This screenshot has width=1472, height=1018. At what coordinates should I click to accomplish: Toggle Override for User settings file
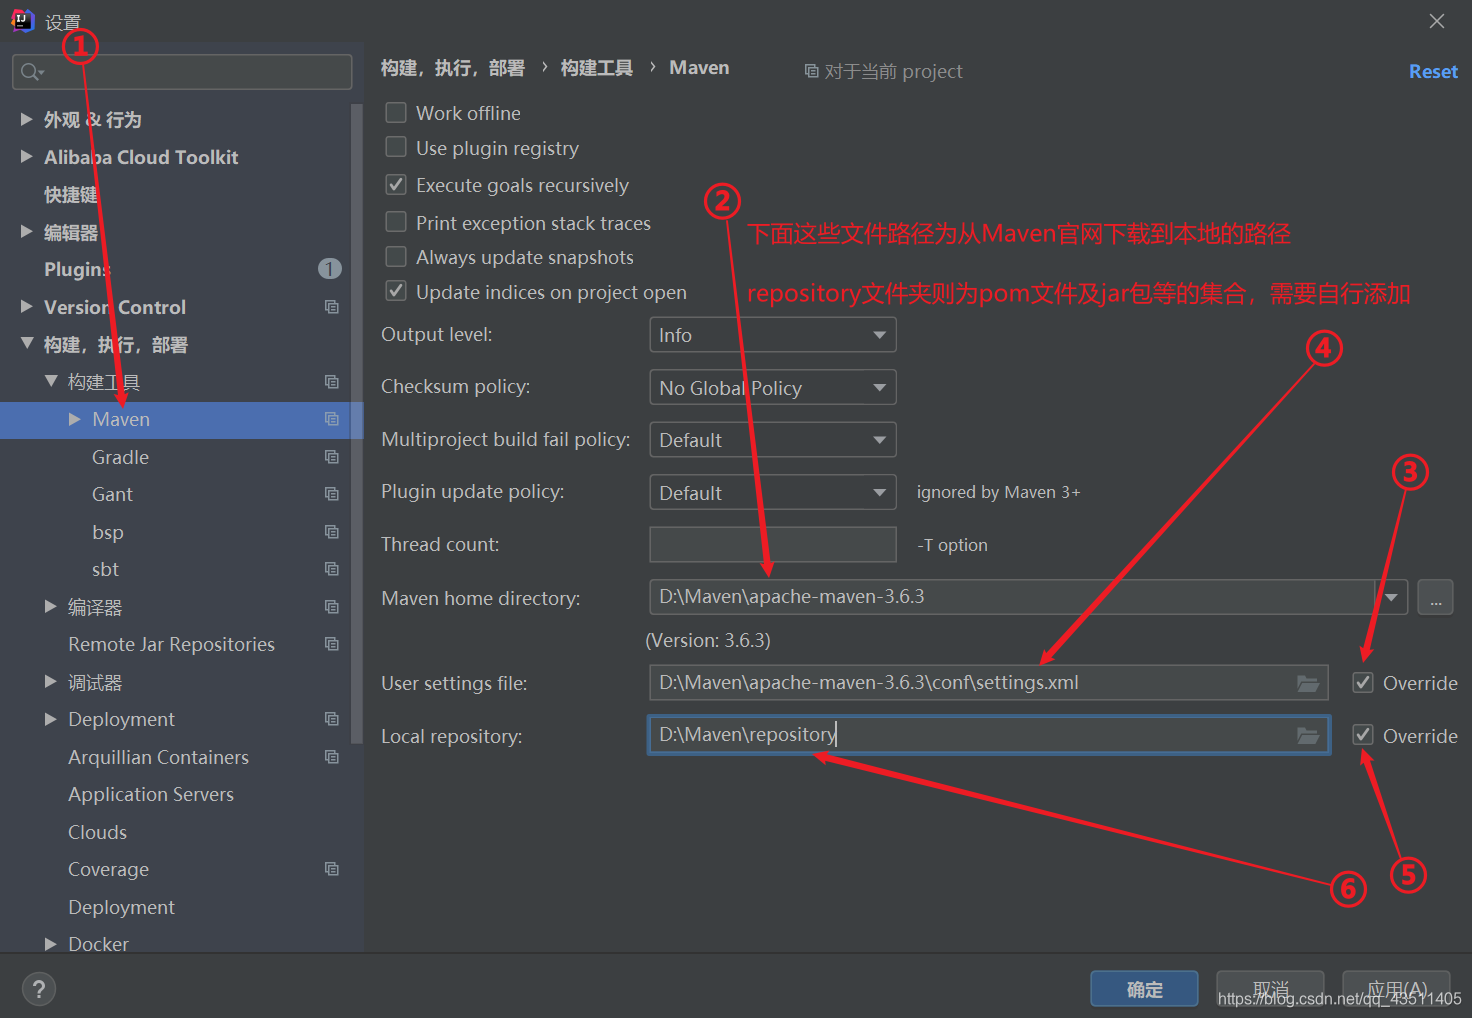coord(1363,683)
